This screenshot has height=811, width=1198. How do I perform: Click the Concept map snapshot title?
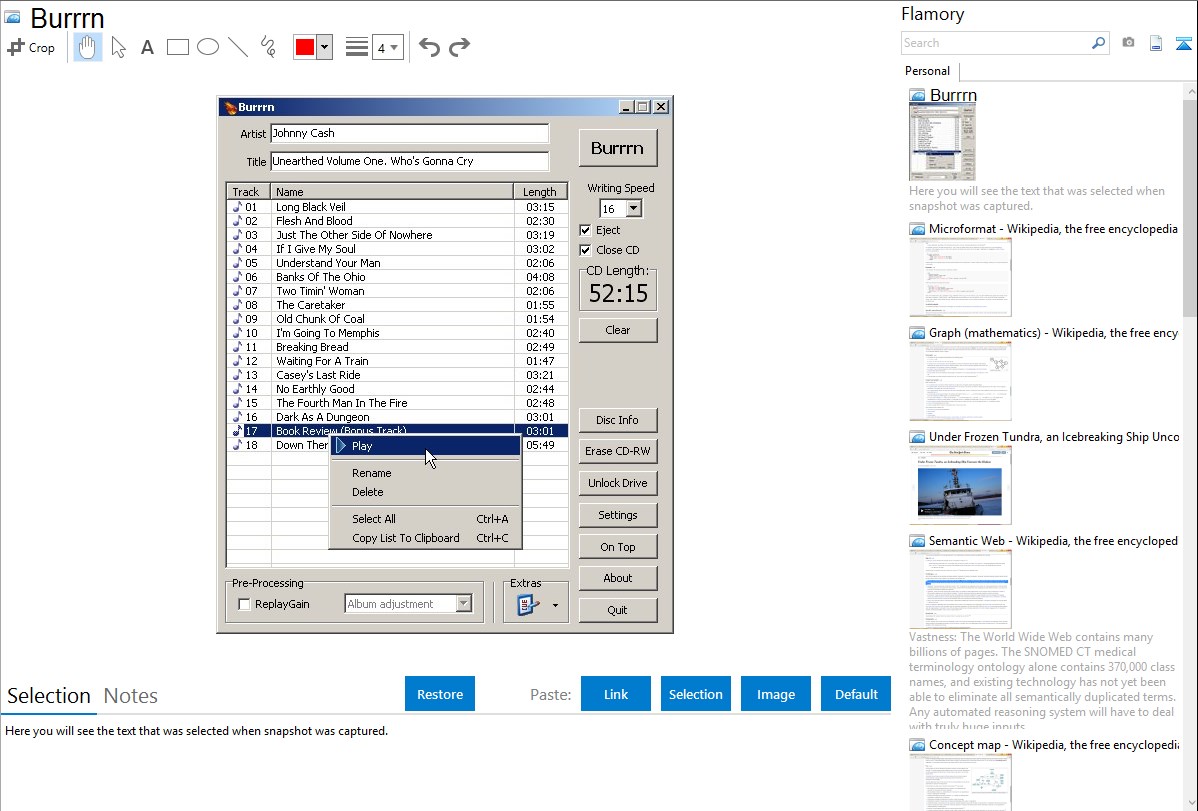coord(1053,745)
